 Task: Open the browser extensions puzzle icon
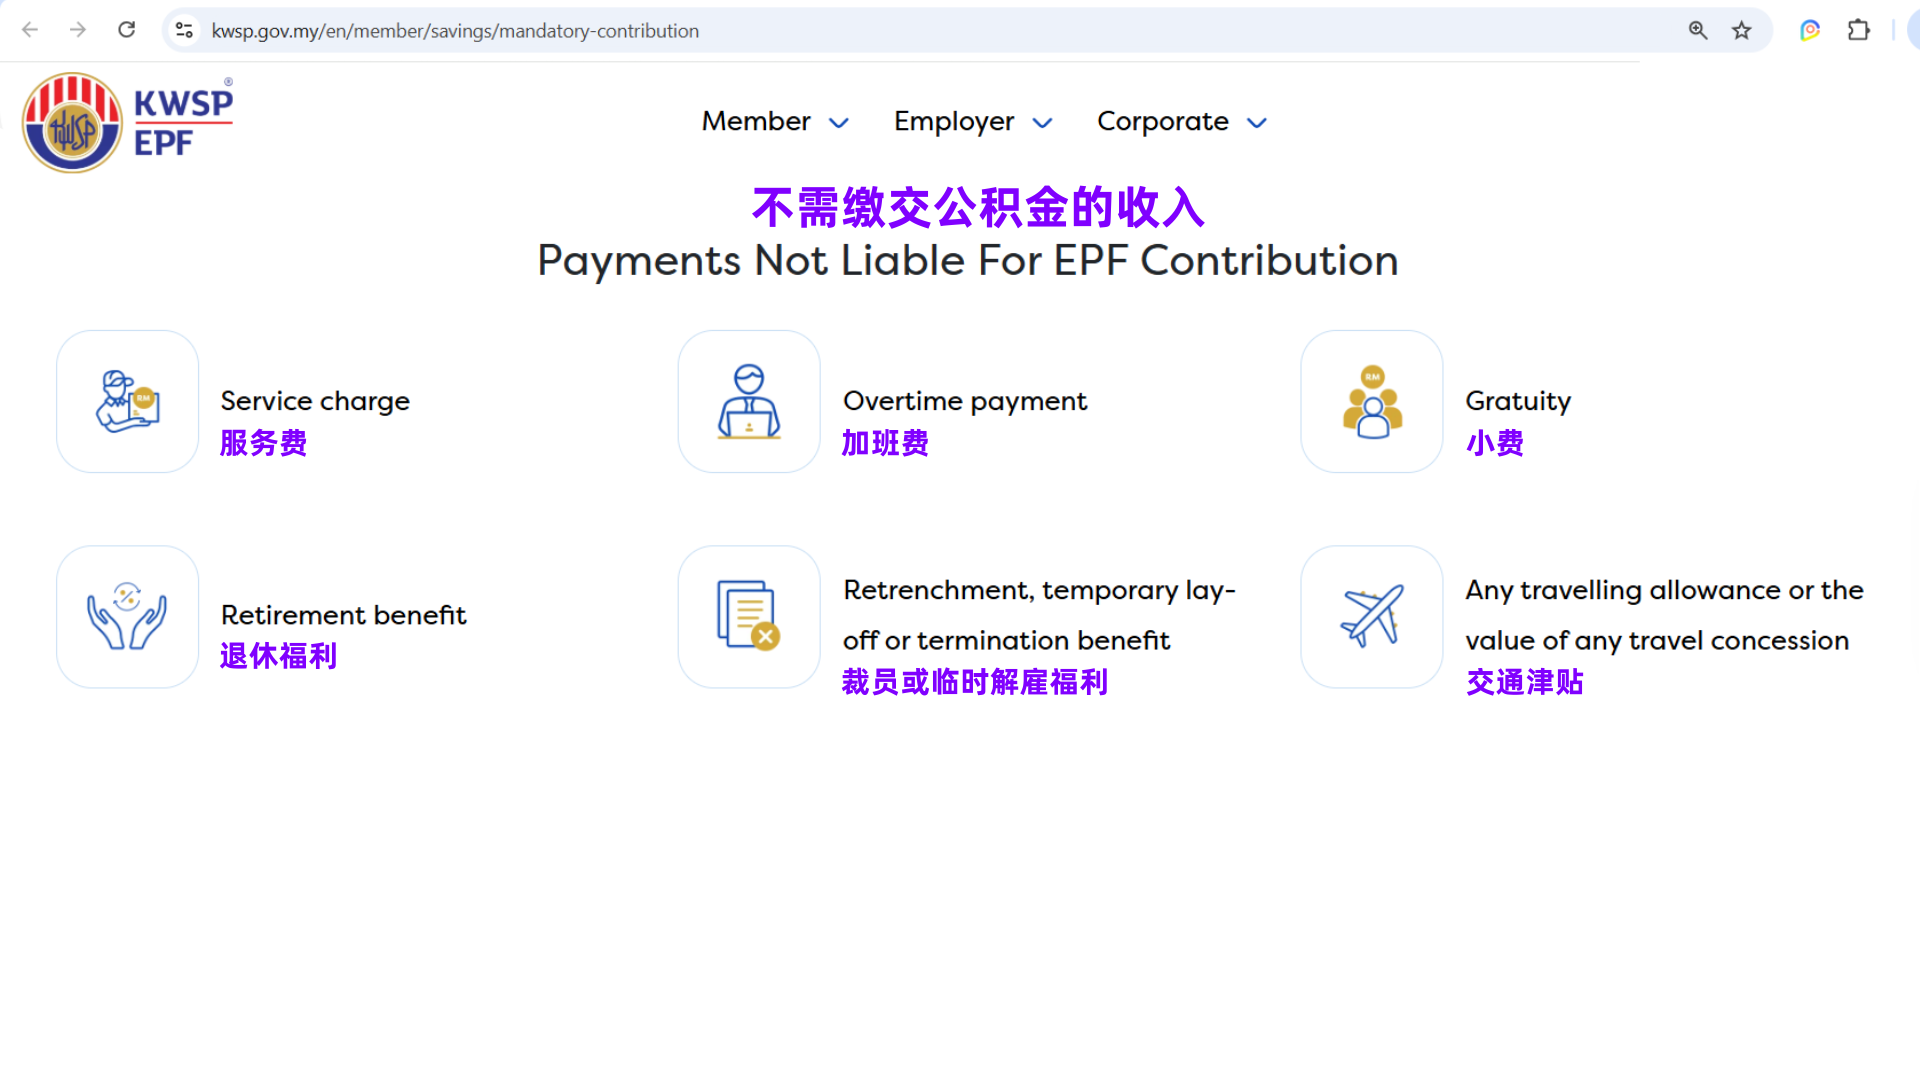1859,31
